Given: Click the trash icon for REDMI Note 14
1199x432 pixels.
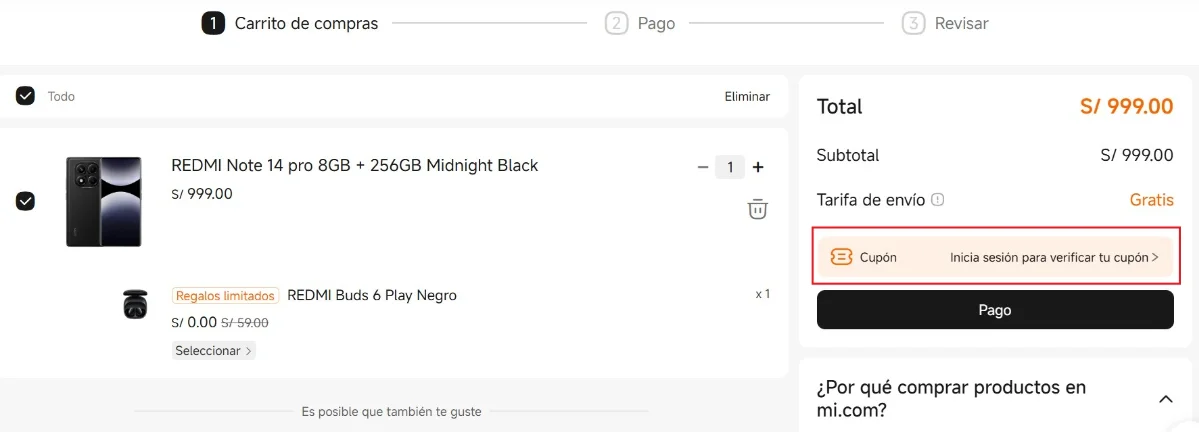Looking at the screenshot, I should point(758,209).
